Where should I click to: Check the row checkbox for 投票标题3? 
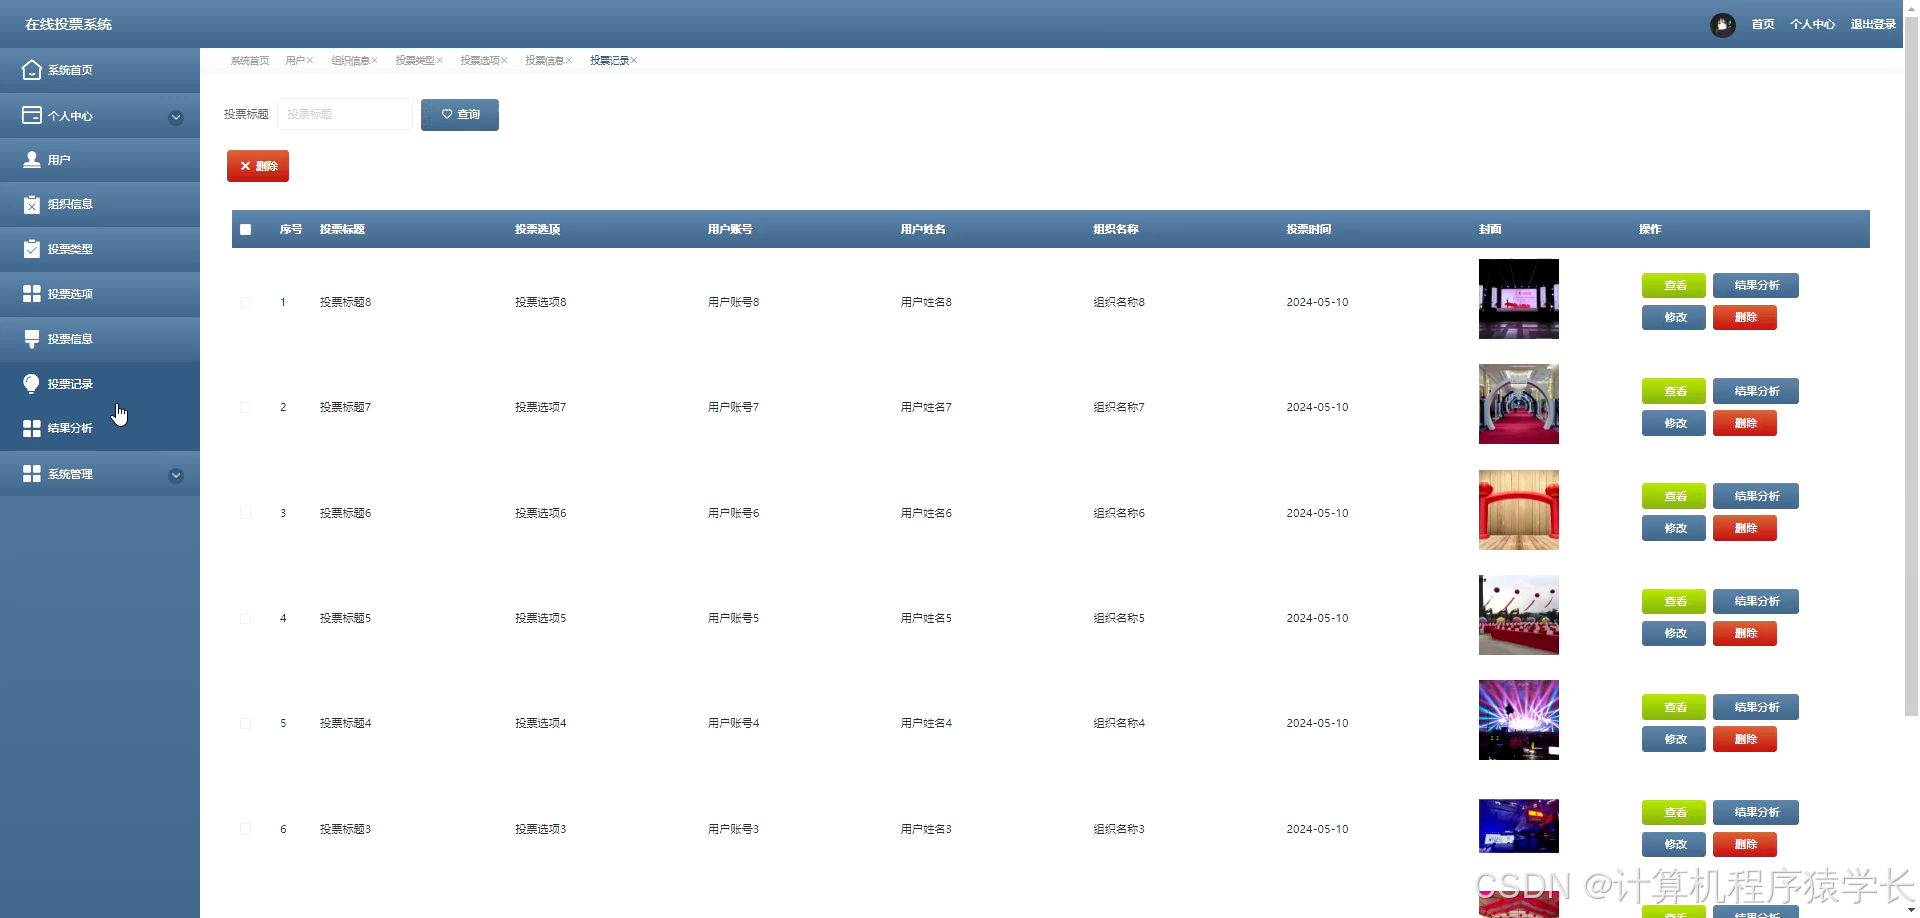245,829
